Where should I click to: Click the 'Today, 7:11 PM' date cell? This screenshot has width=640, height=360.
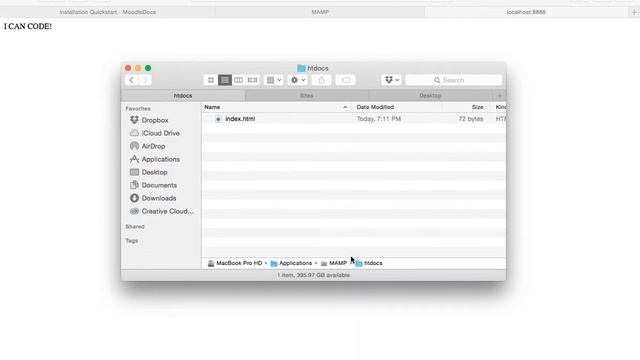379,119
